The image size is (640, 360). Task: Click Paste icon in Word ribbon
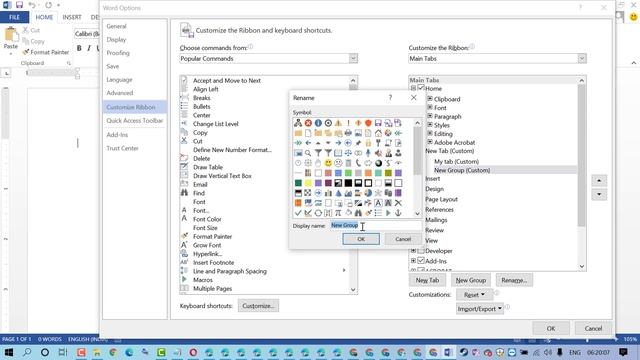coord(11,35)
